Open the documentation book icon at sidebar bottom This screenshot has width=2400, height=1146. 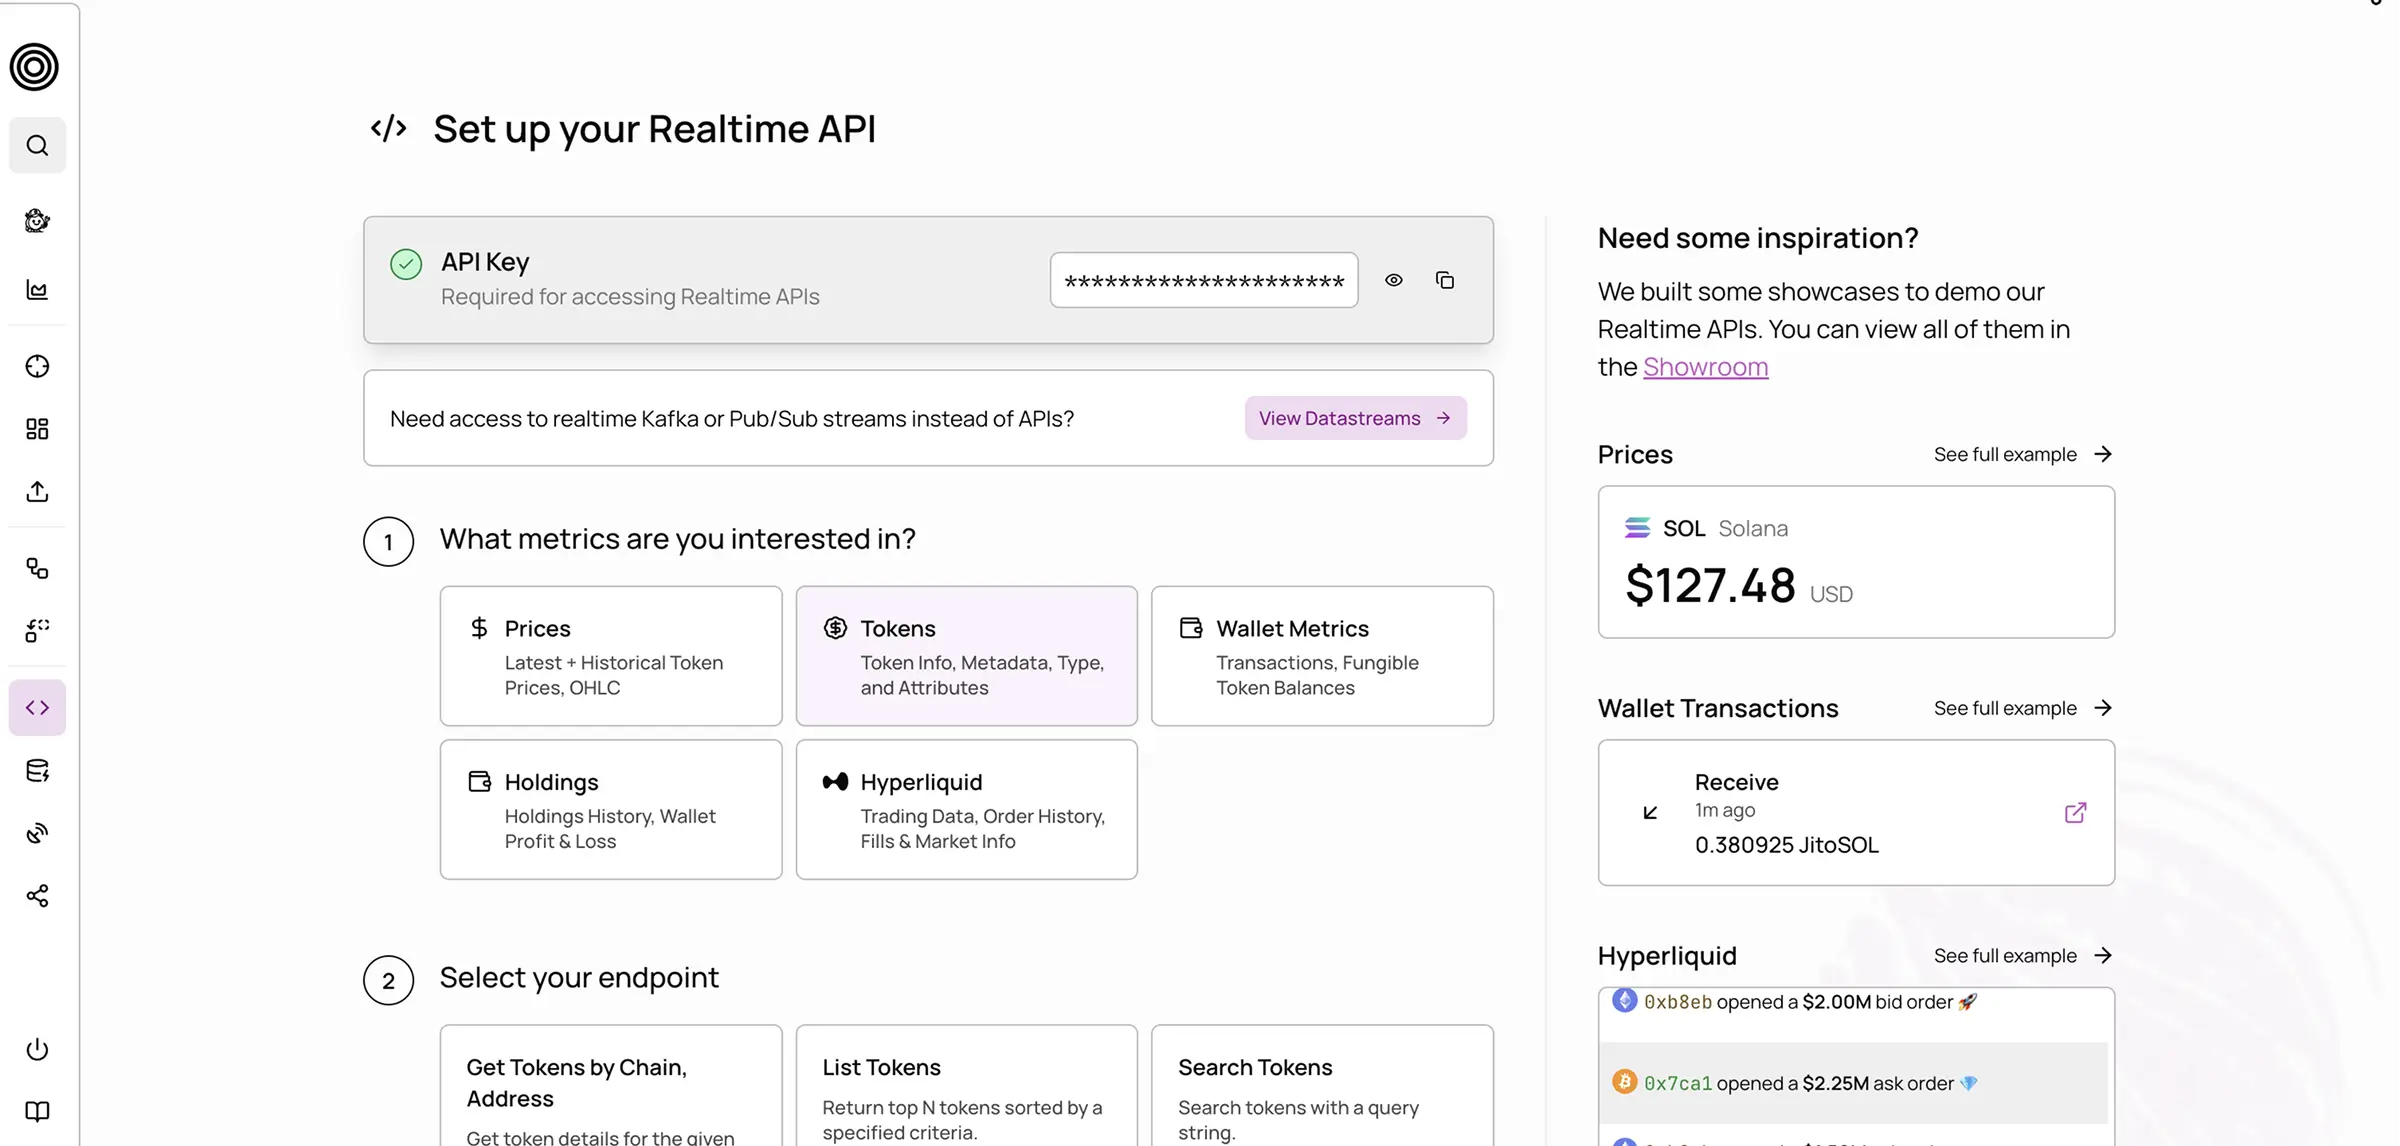point(37,1111)
